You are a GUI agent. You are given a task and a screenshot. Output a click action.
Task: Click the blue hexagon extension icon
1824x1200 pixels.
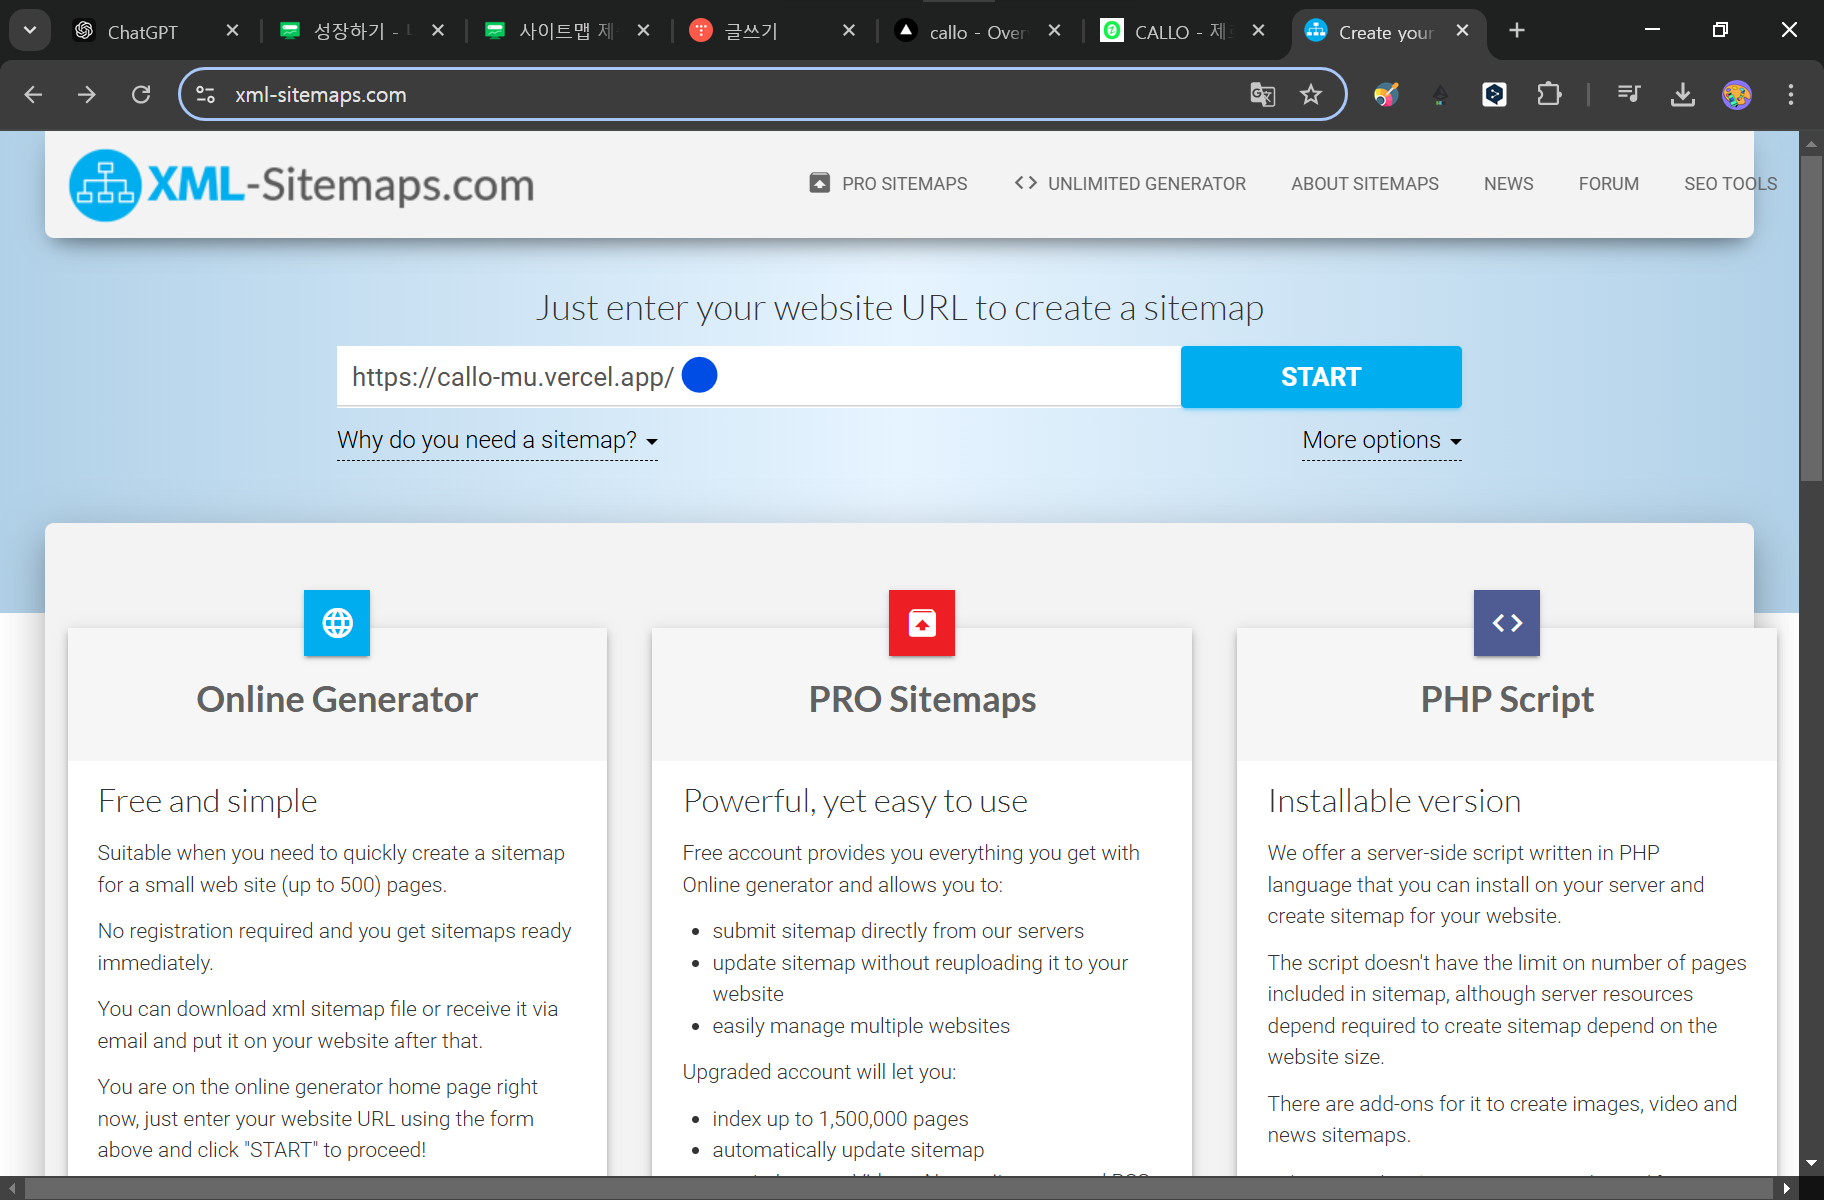coord(1494,95)
